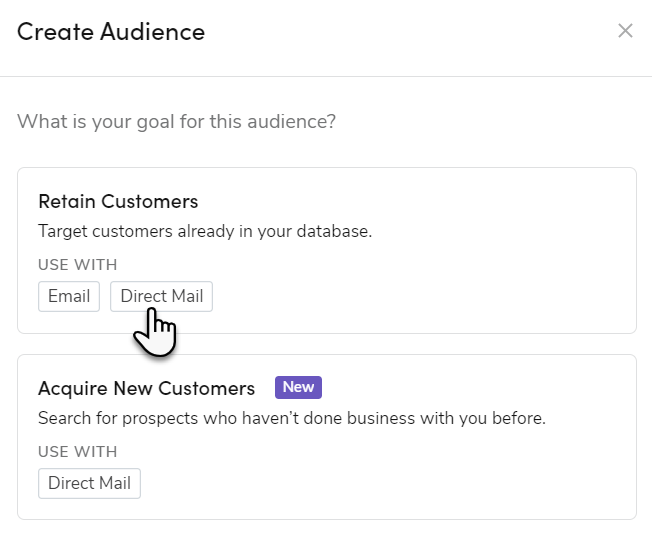This screenshot has height=538, width=652.
Task: Click Direct Mail tag under Retain Customers
Action: (161, 296)
